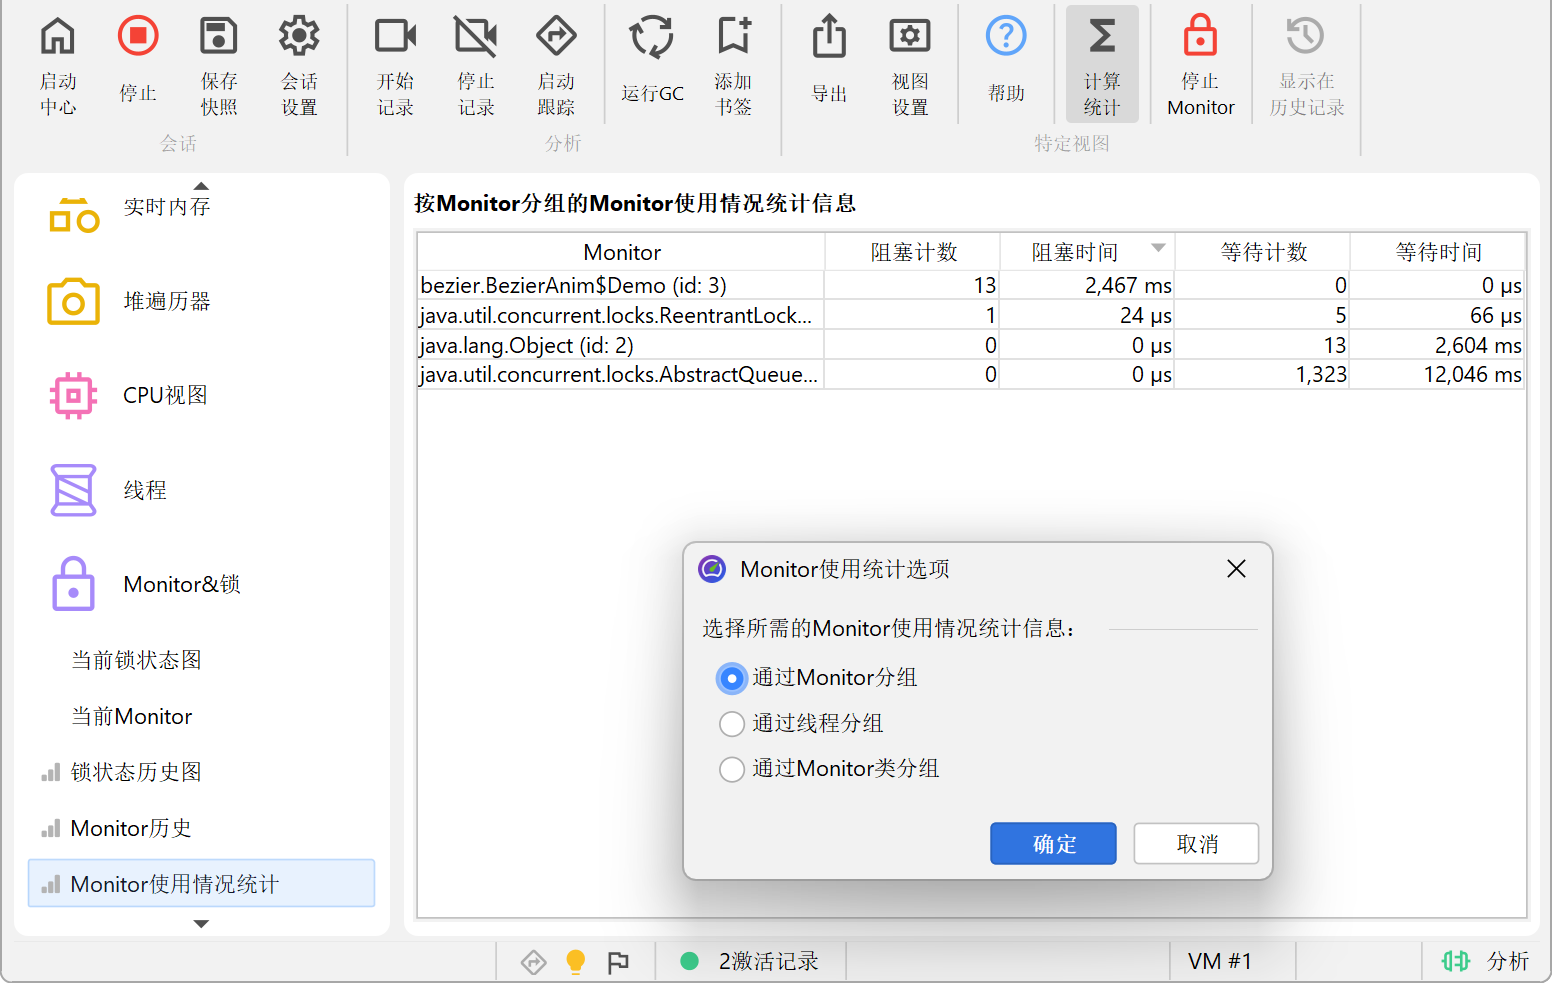Image resolution: width=1552 pixels, height=983 pixels.
Task: Open the CPU视图 sidebar section
Action: pos(165,395)
